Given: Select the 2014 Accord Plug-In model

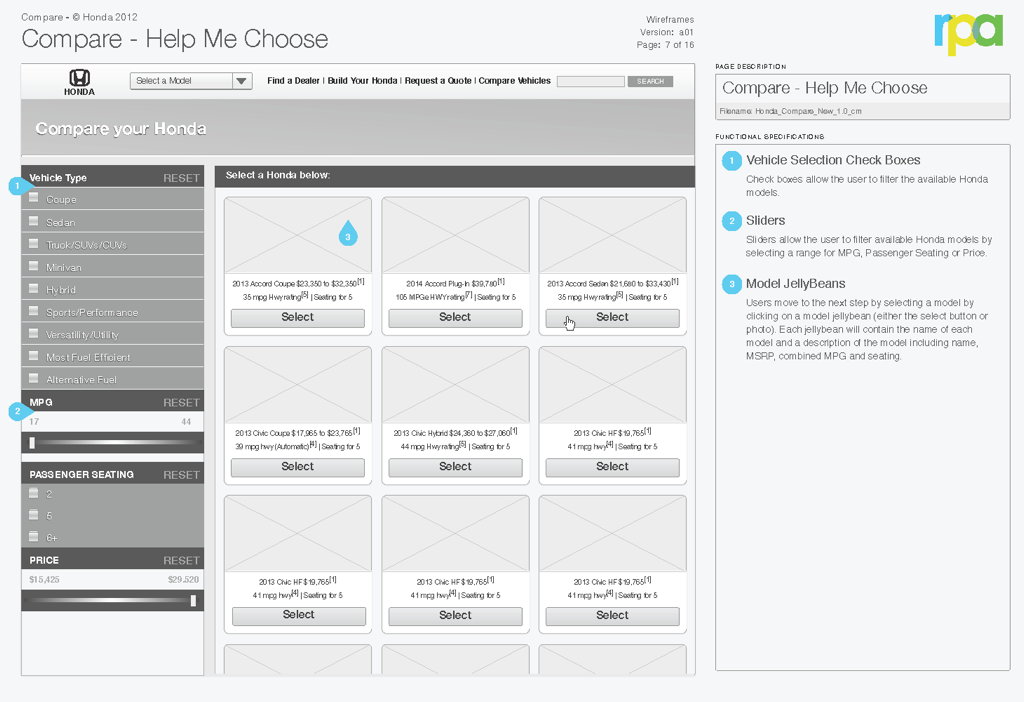Looking at the screenshot, I should (455, 317).
